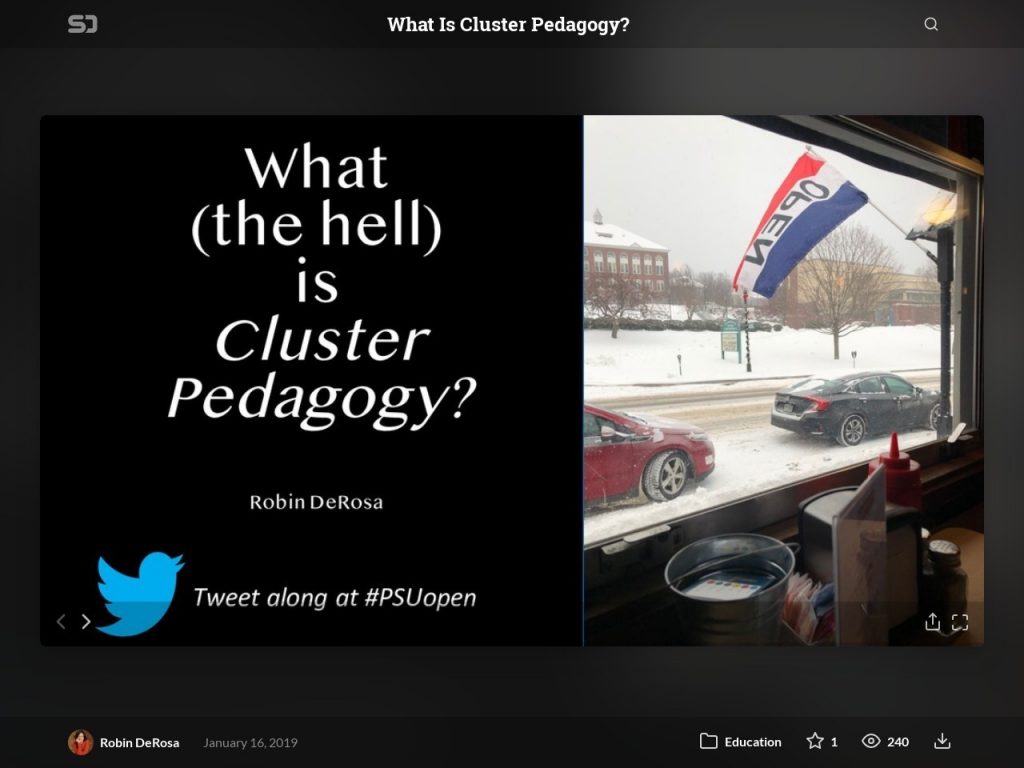Viewport: 1024px width, 768px height.
Task: Visit Robin DeRosa's profile link
Action: coord(139,742)
